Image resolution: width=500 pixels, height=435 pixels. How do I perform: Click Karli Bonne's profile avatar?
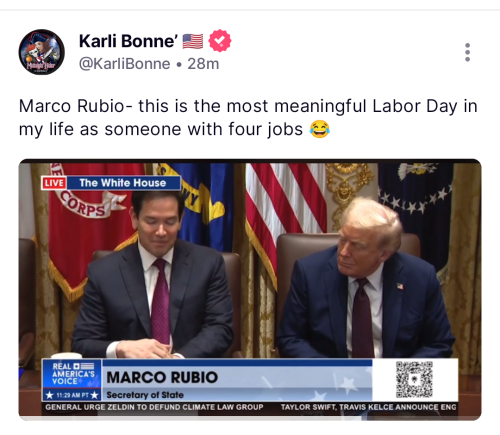tap(42, 52)
